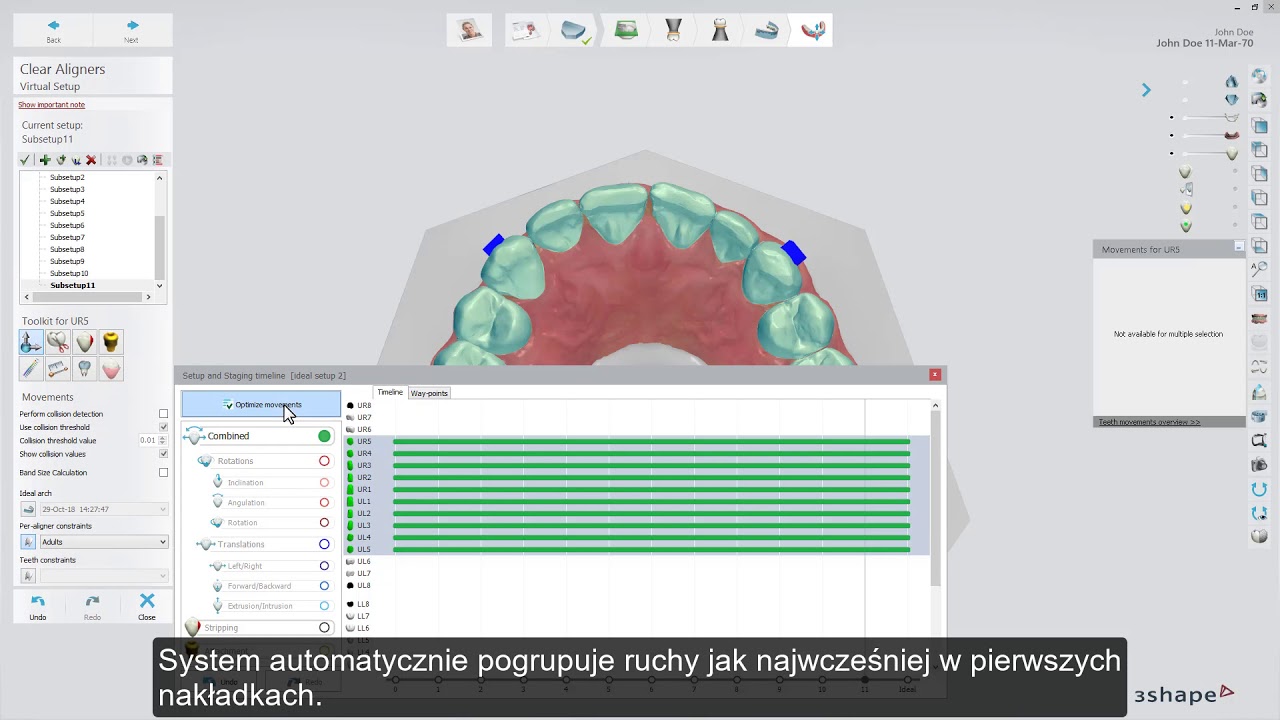Open the Per-aligner constraints Adults dropdown
This screenshot has height=720, width=1280.
(x=103, y=542)
